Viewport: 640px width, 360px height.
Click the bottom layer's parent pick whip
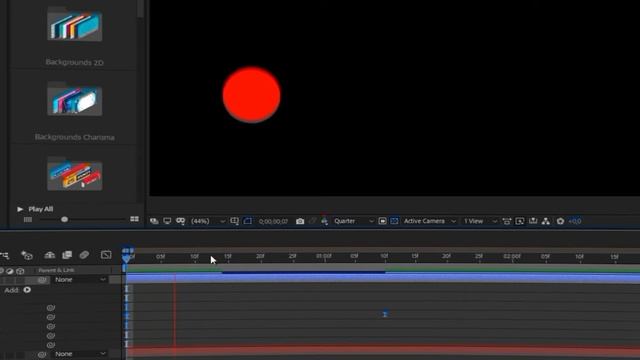click(x=42, y=354)
